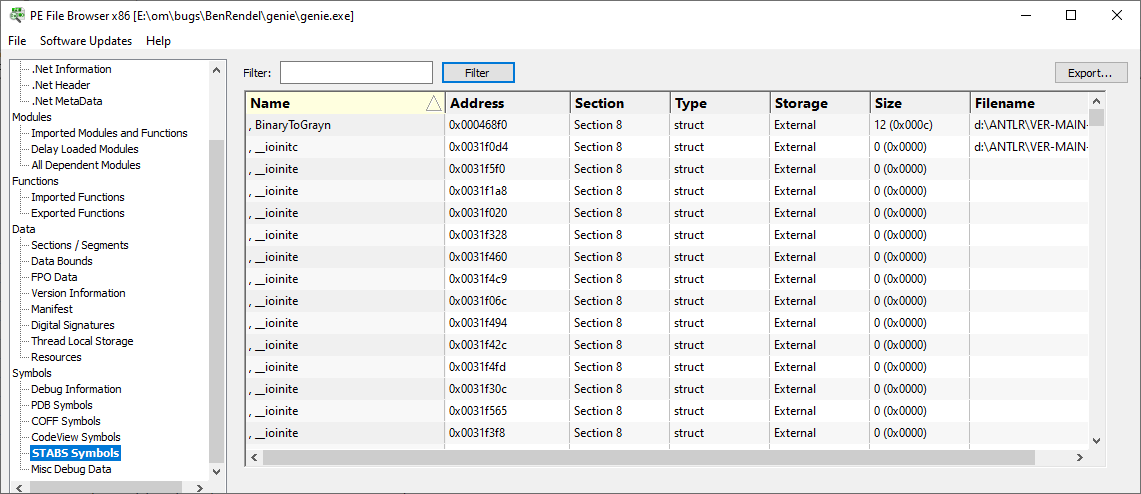
Task: Open the Help menu
Action: coord(159,41)
